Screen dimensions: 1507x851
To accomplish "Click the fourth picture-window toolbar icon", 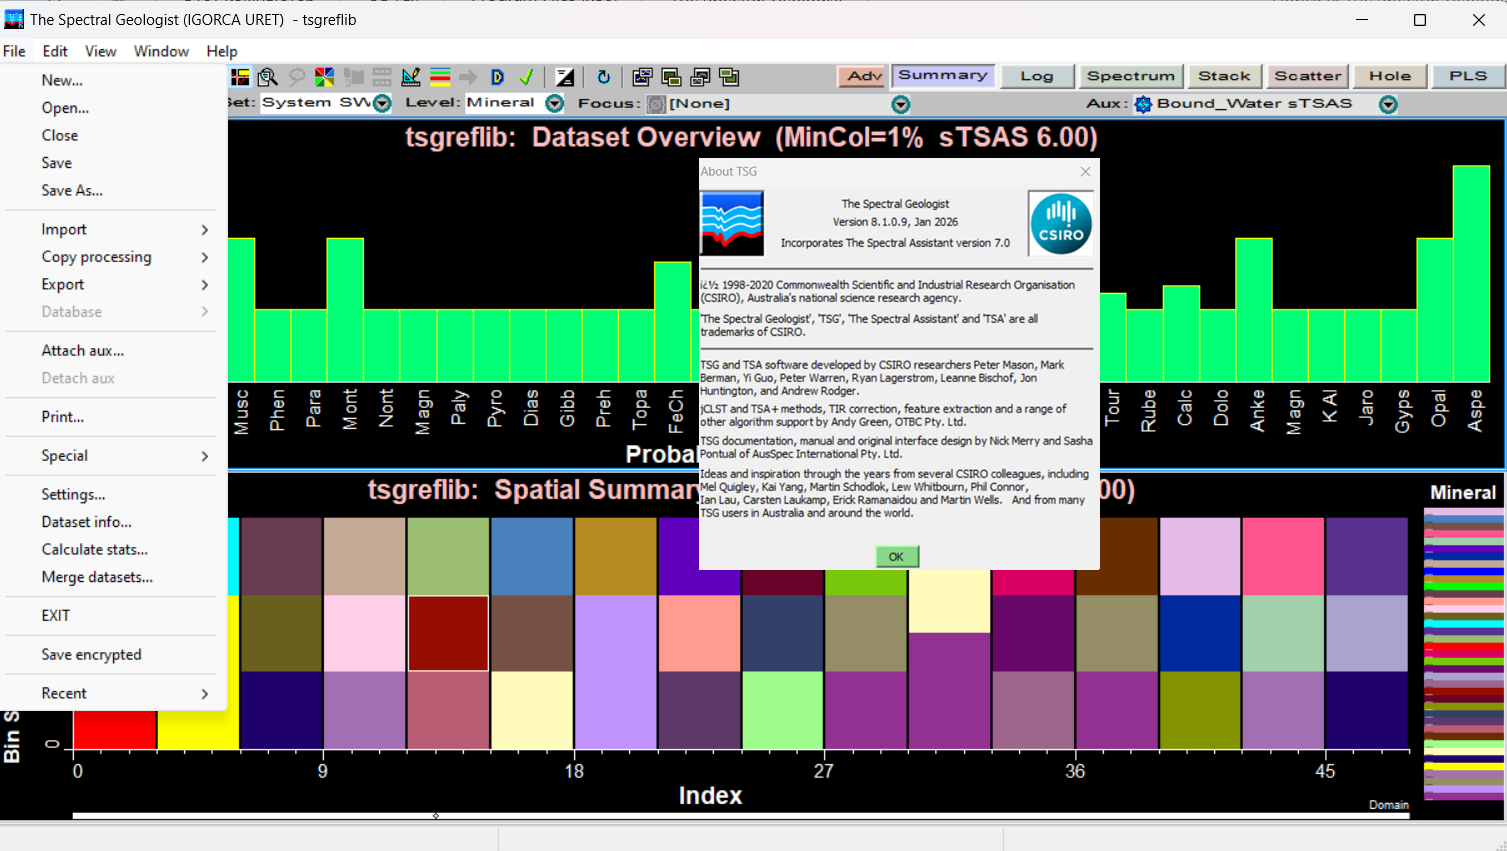I will (x=729, y=77).
